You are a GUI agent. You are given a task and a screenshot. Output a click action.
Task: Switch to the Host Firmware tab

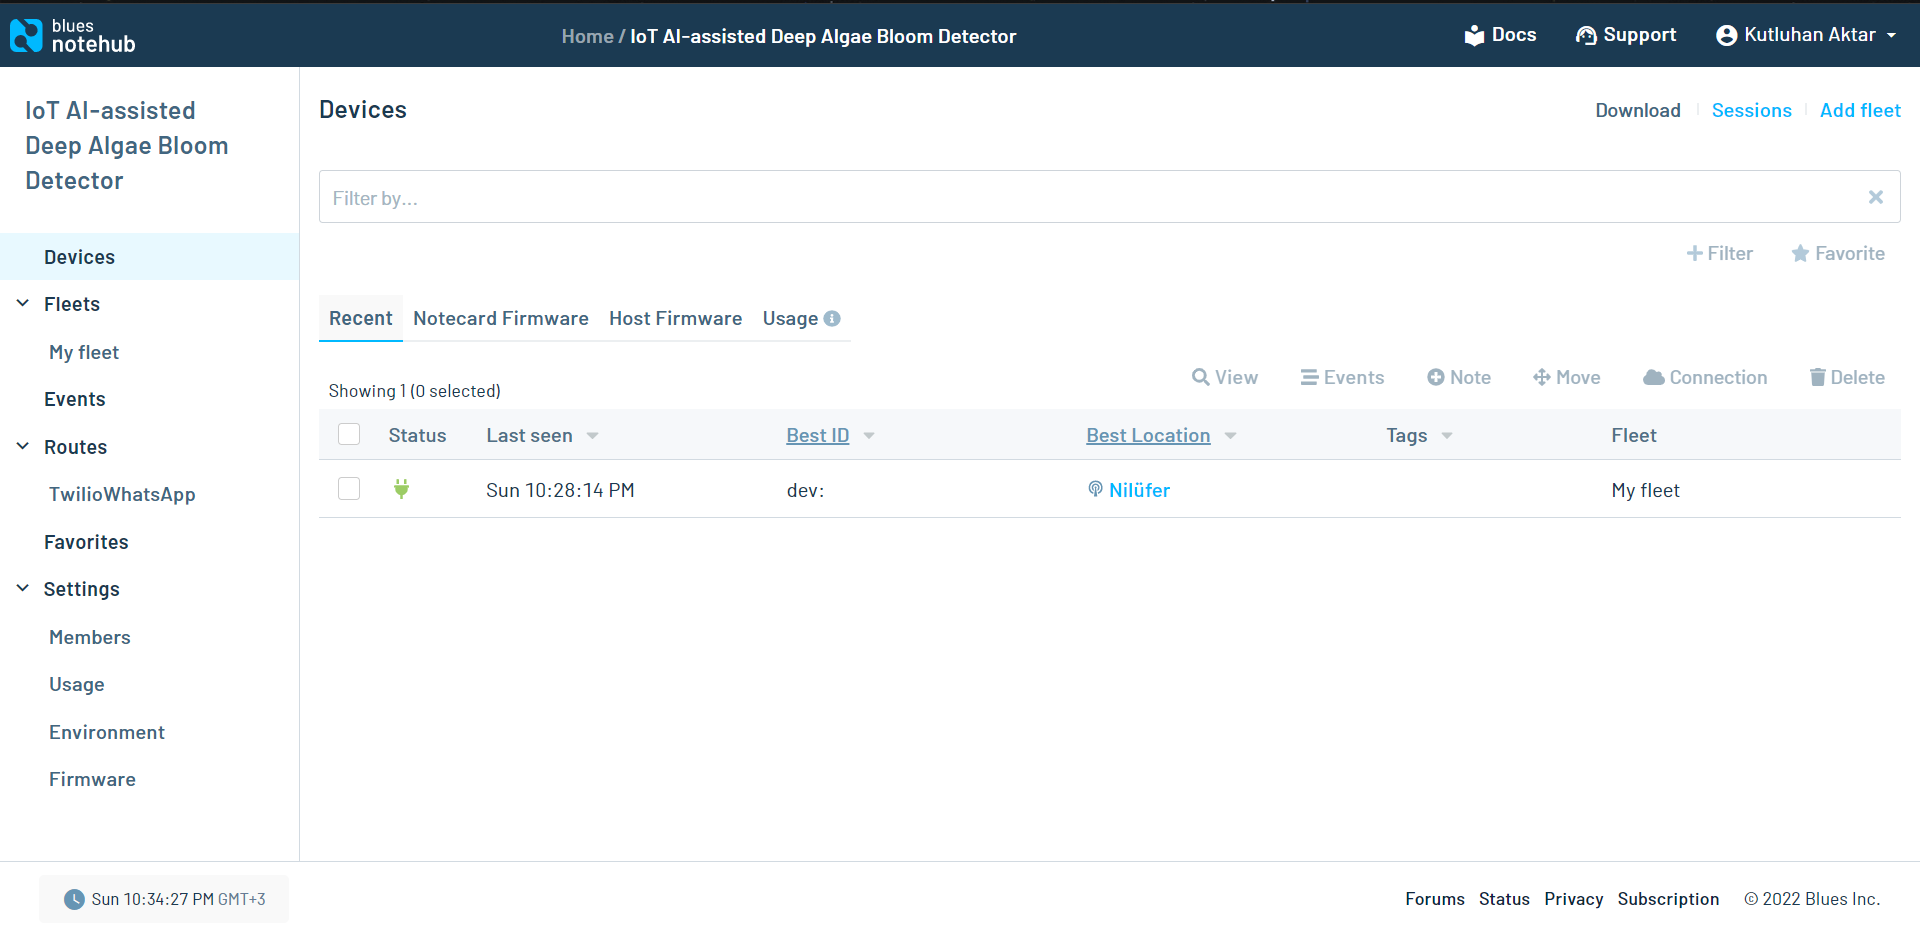676,318
